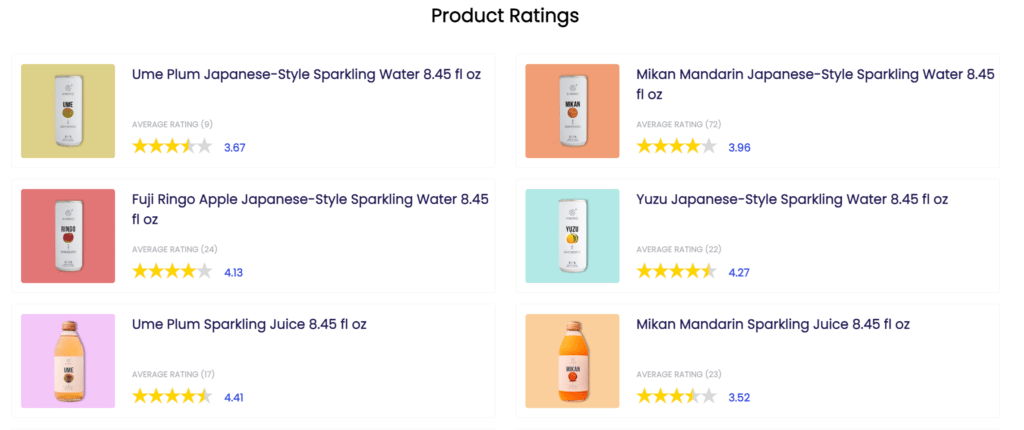This screenshot has height=430, width=1024.
Task: Click the 4.27 rating score for Yuzu
Action: tap(739, 272)
